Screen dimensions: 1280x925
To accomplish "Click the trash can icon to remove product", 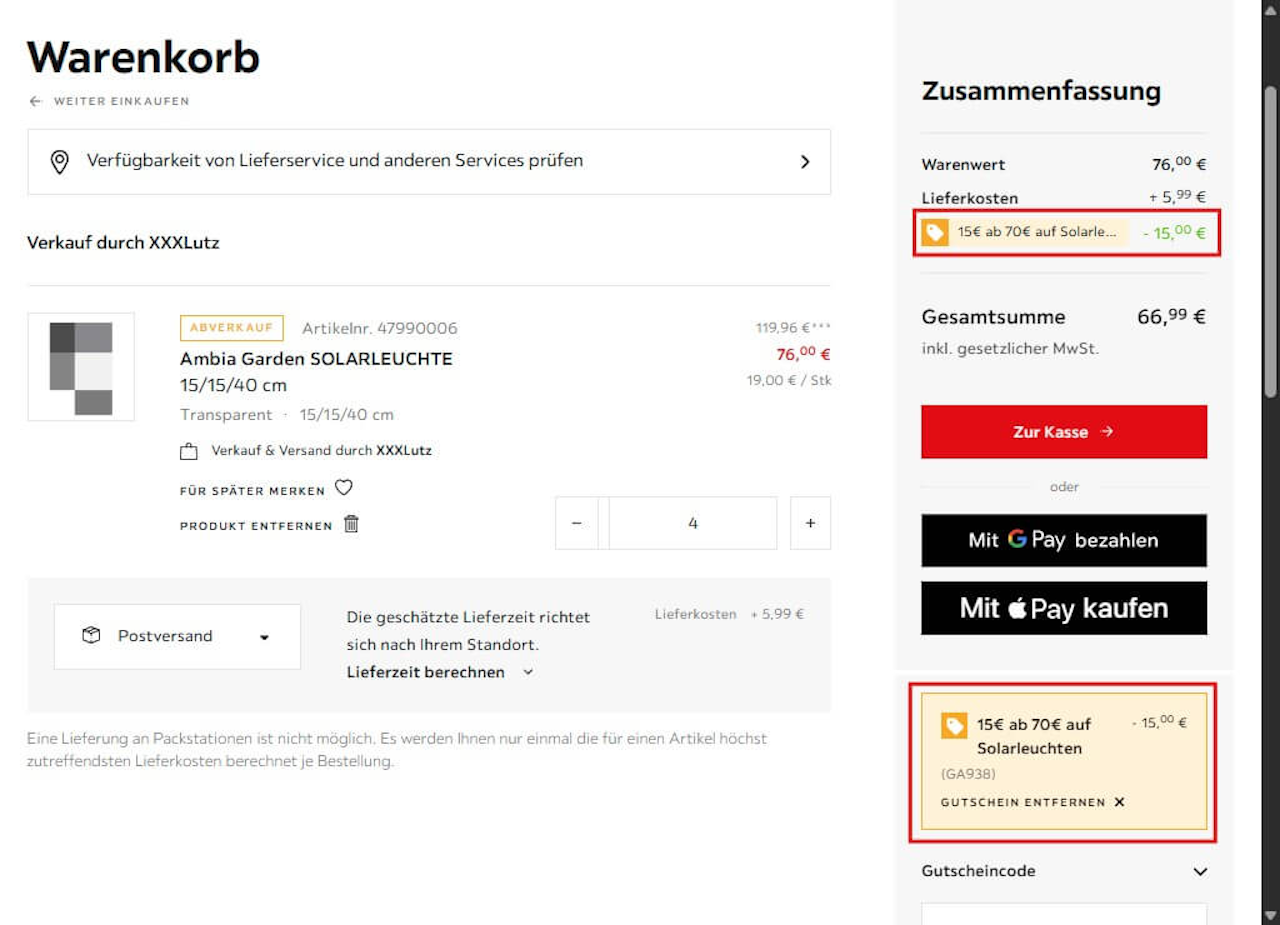I will coord(351,523).
